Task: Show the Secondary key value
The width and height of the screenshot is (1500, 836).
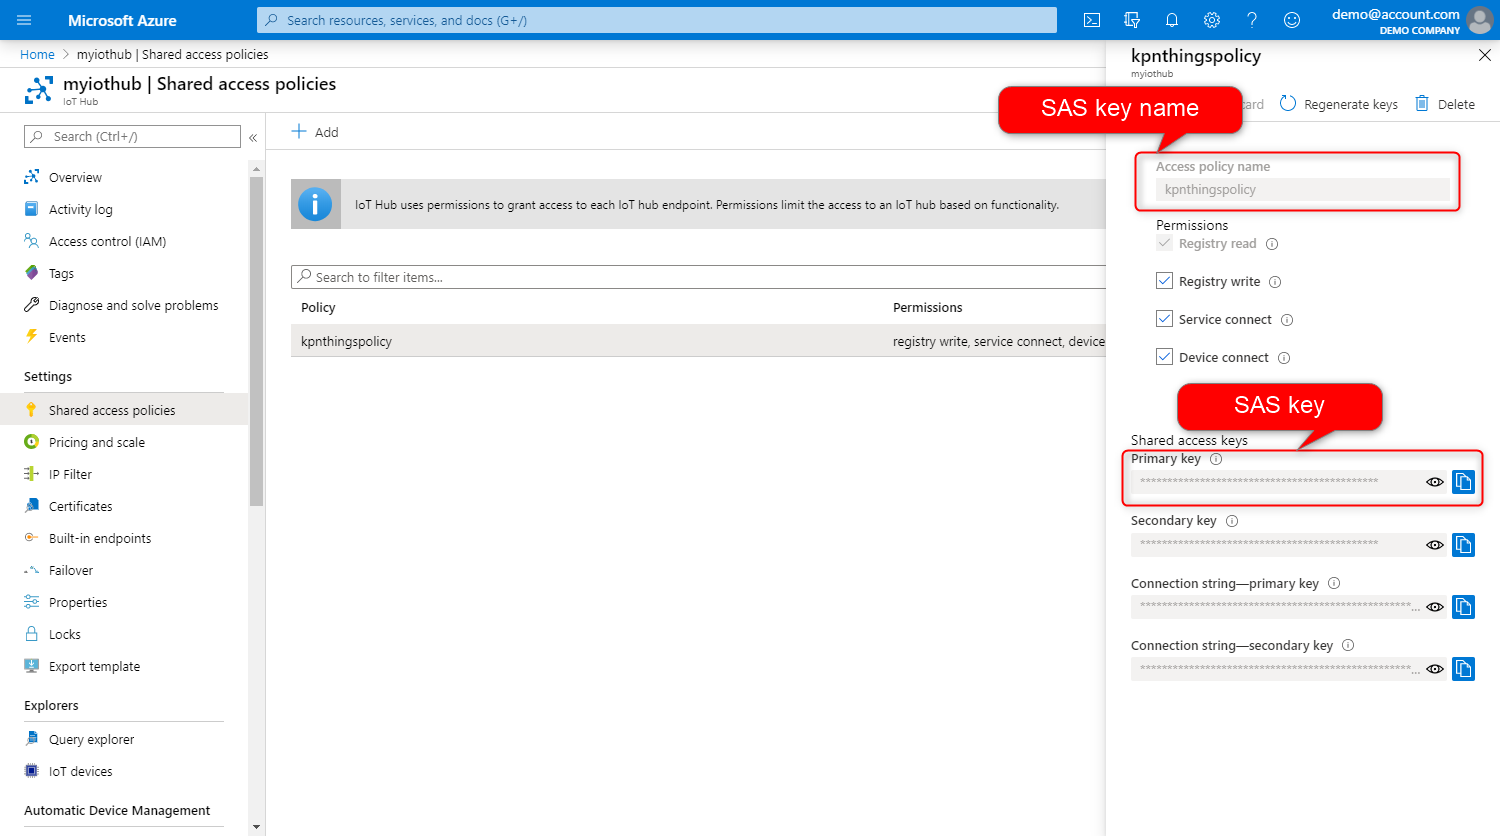Action: (1435, 545)
